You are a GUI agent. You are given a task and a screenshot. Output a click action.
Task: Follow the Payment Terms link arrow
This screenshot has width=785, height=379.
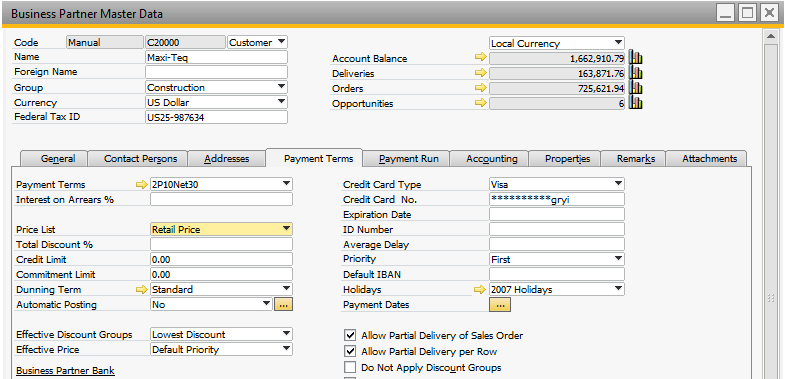pyautogui.click(x=142, y=184)
